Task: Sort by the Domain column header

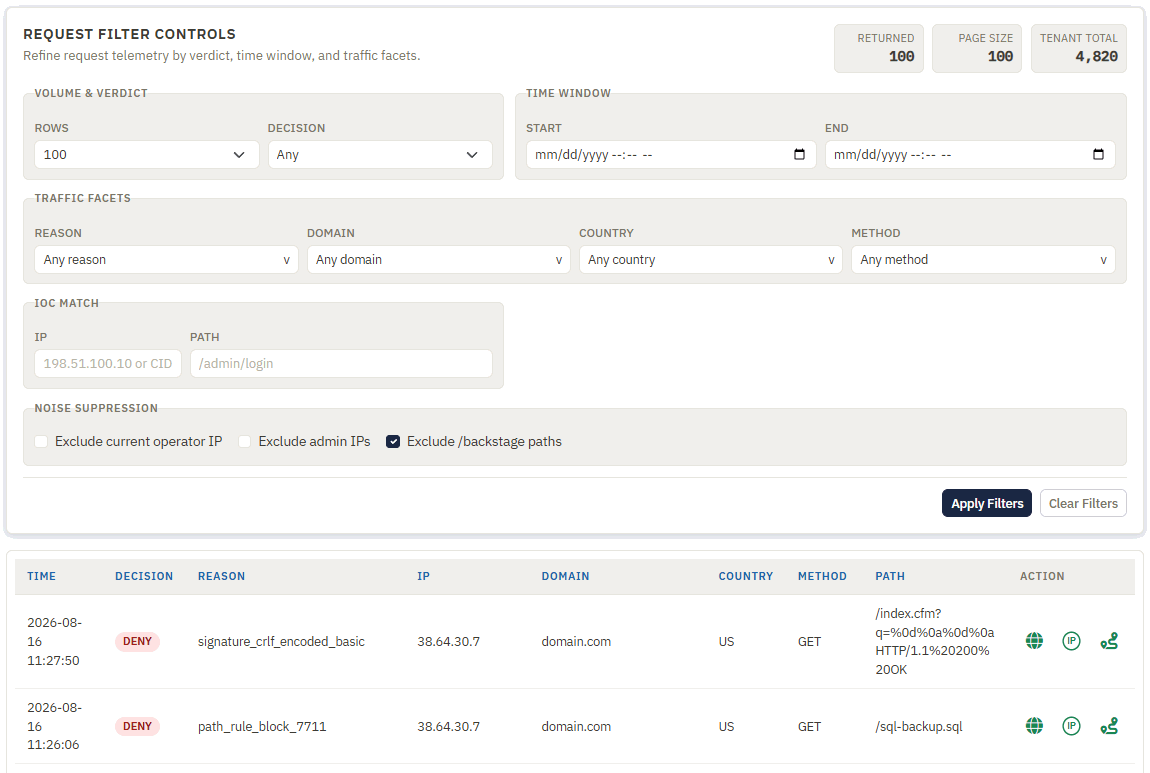Action: (565, 576)
